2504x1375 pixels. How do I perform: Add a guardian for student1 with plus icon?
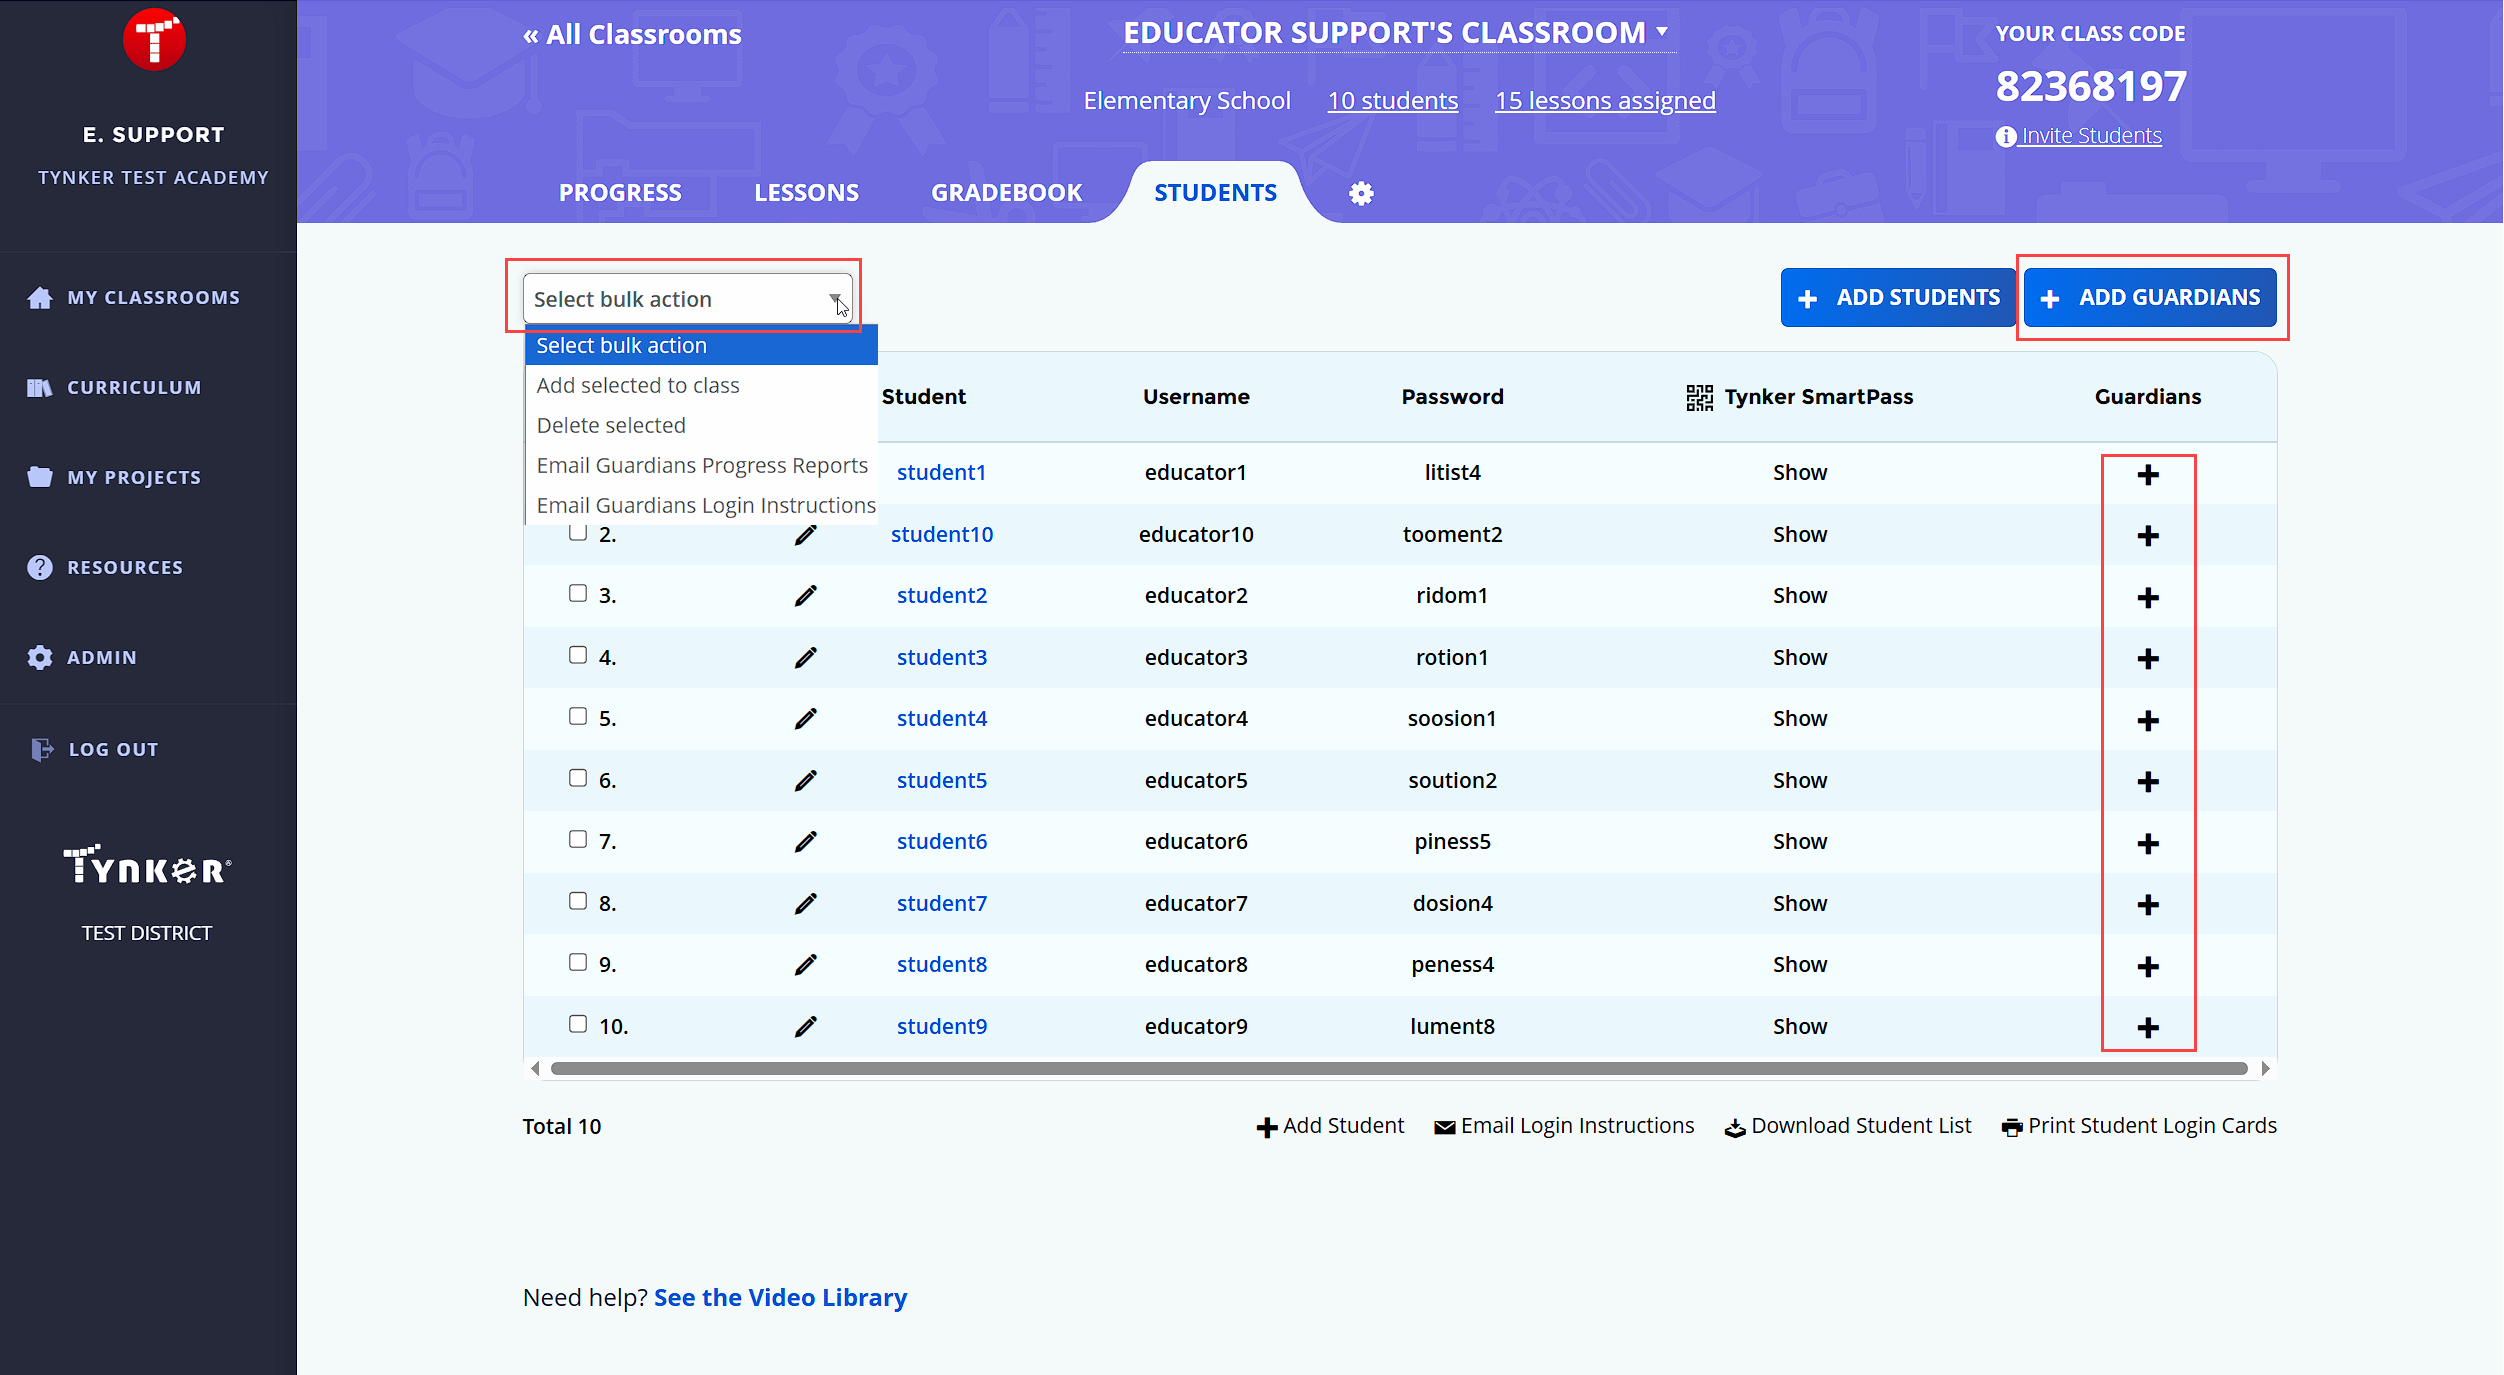point(2147,474)
